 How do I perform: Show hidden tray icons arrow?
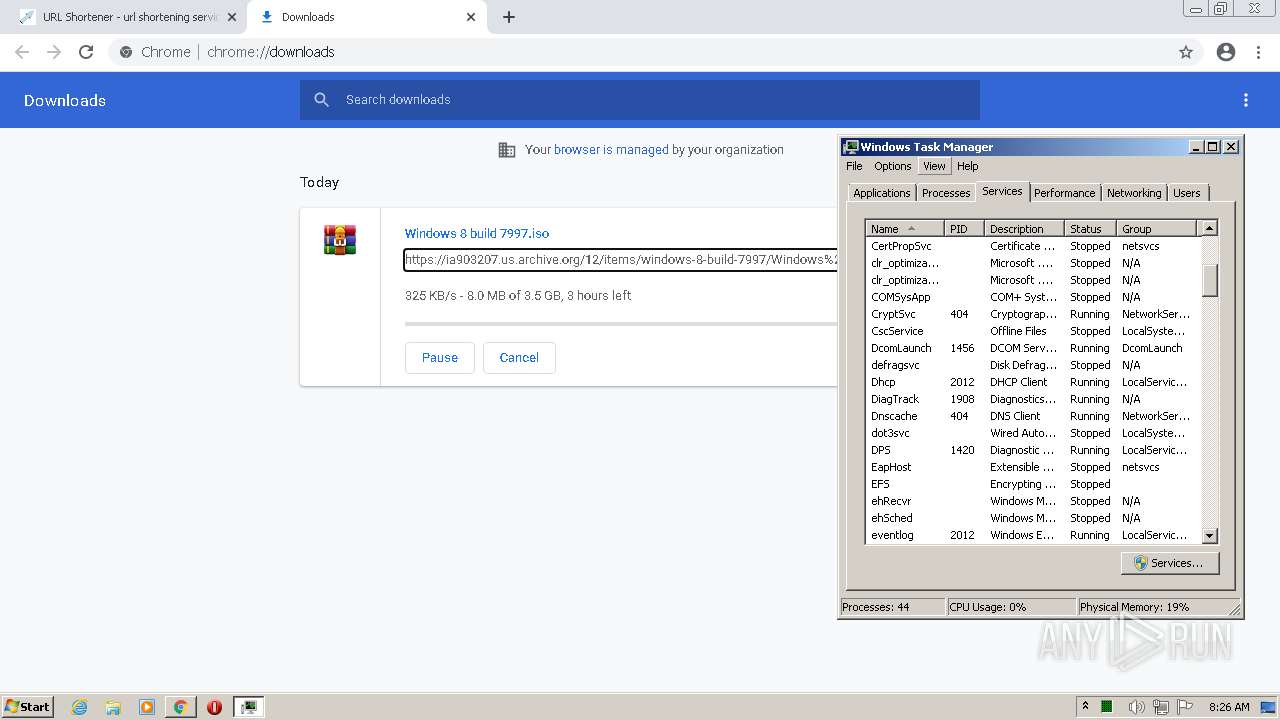[x=1085, y=706]
